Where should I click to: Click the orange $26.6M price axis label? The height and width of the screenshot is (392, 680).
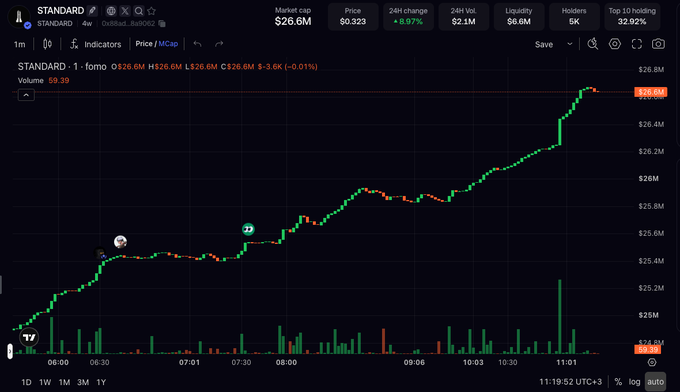(651, 92)
